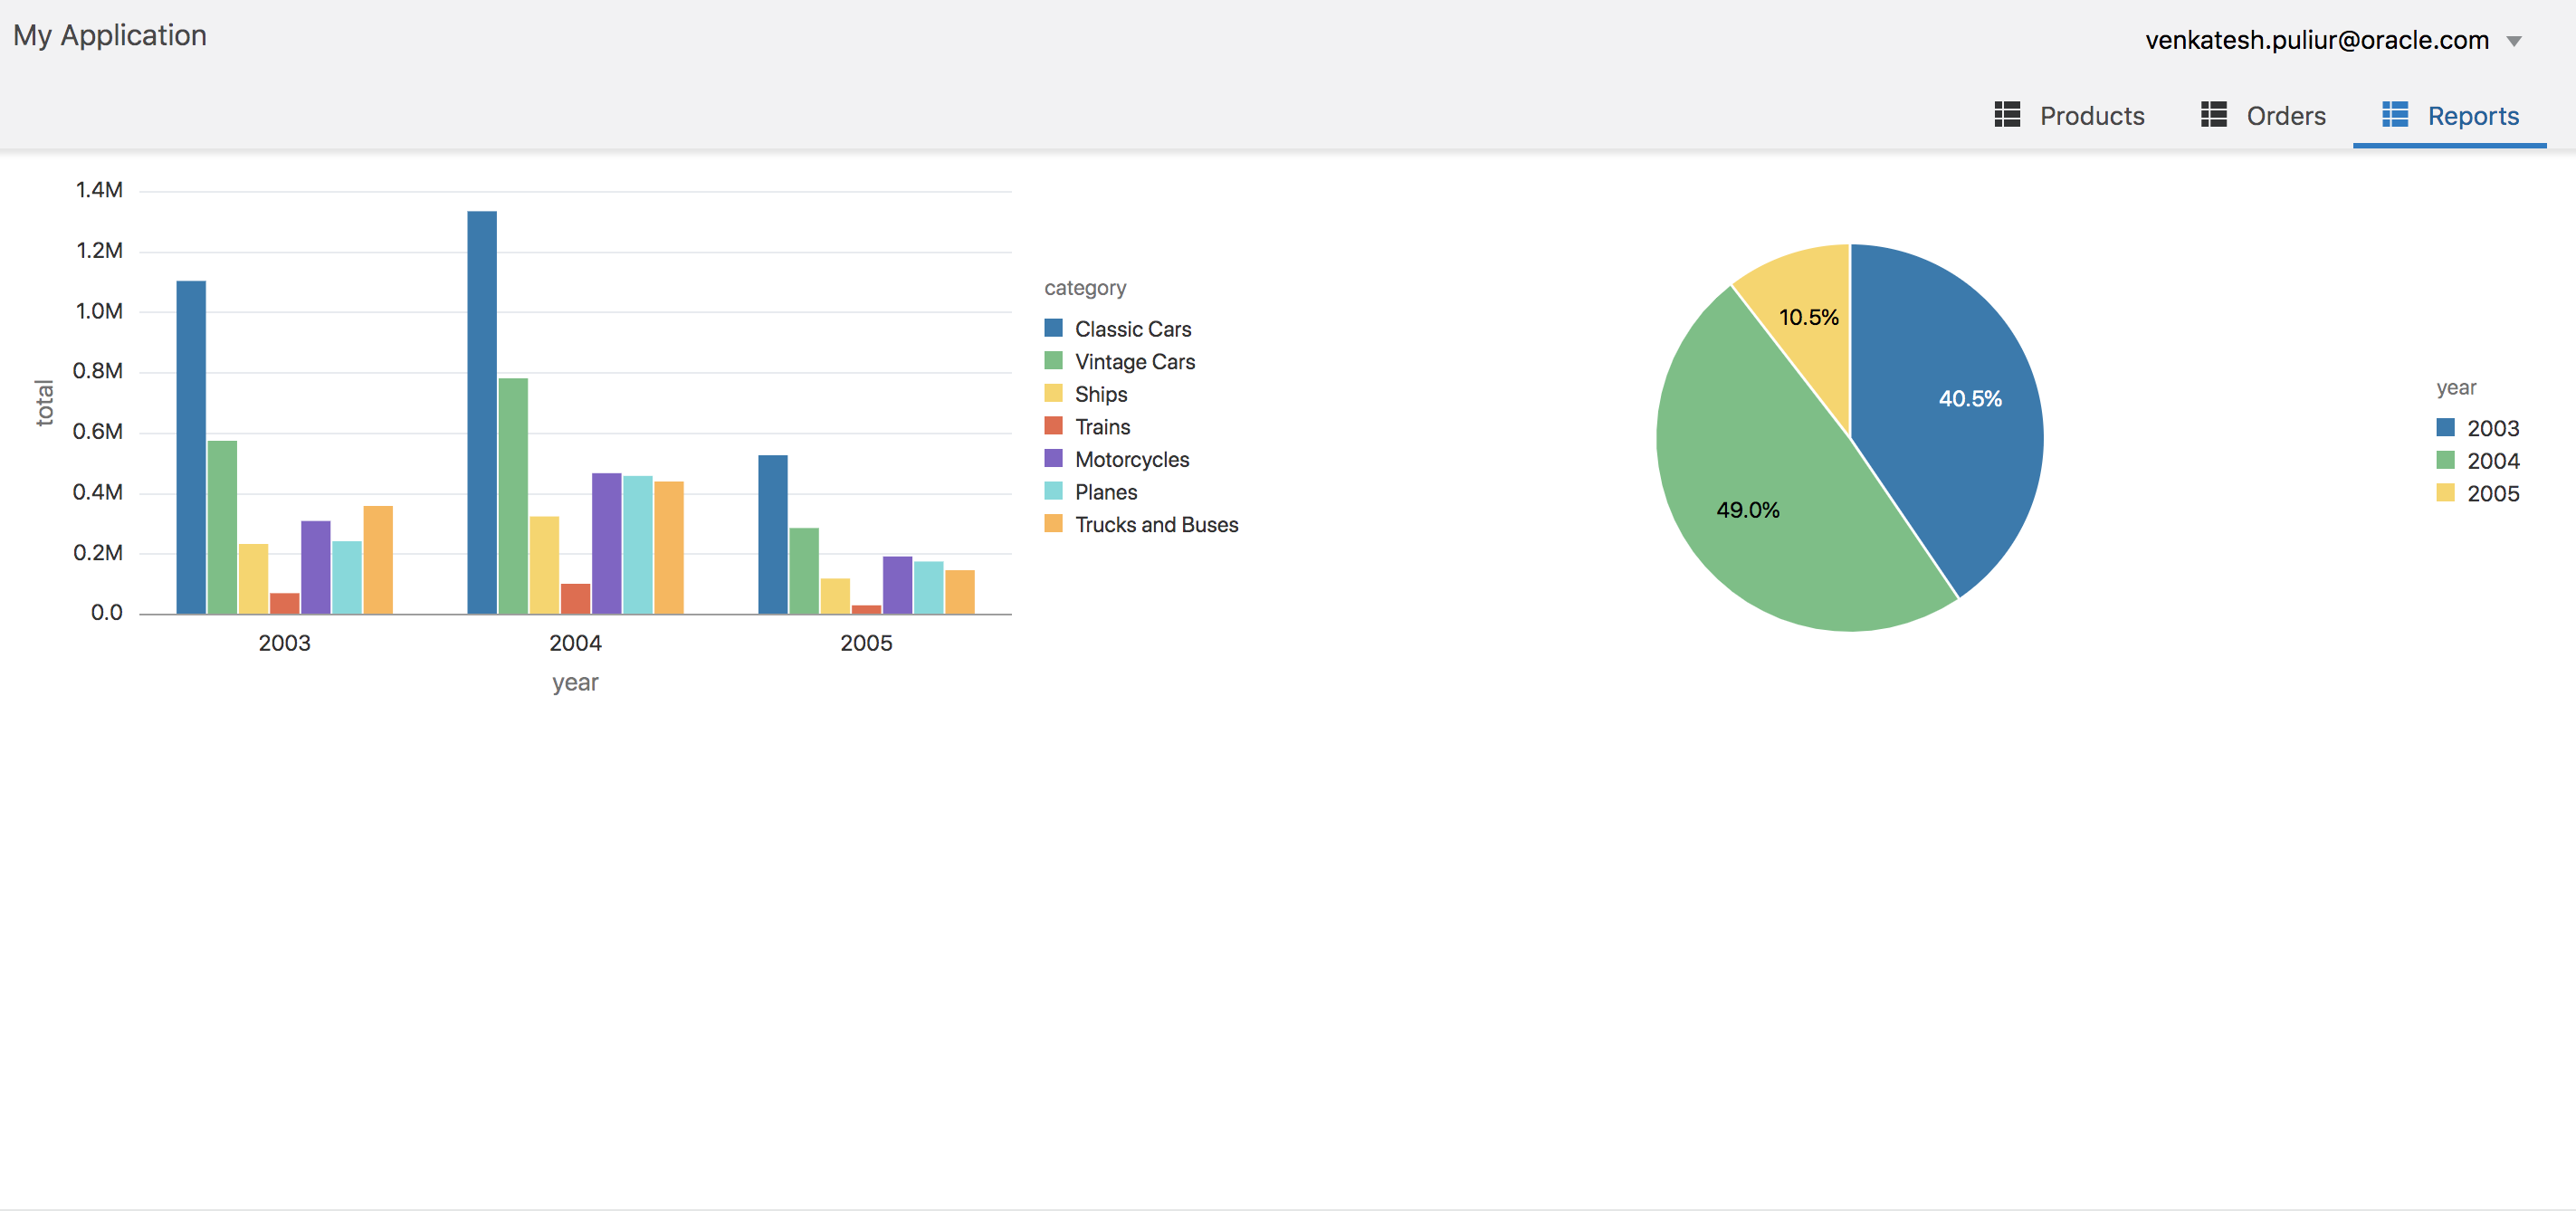Click the 2004 pie legend swatch
The width and height of the screenshot is (2576, 1211).
[2445, 460]
